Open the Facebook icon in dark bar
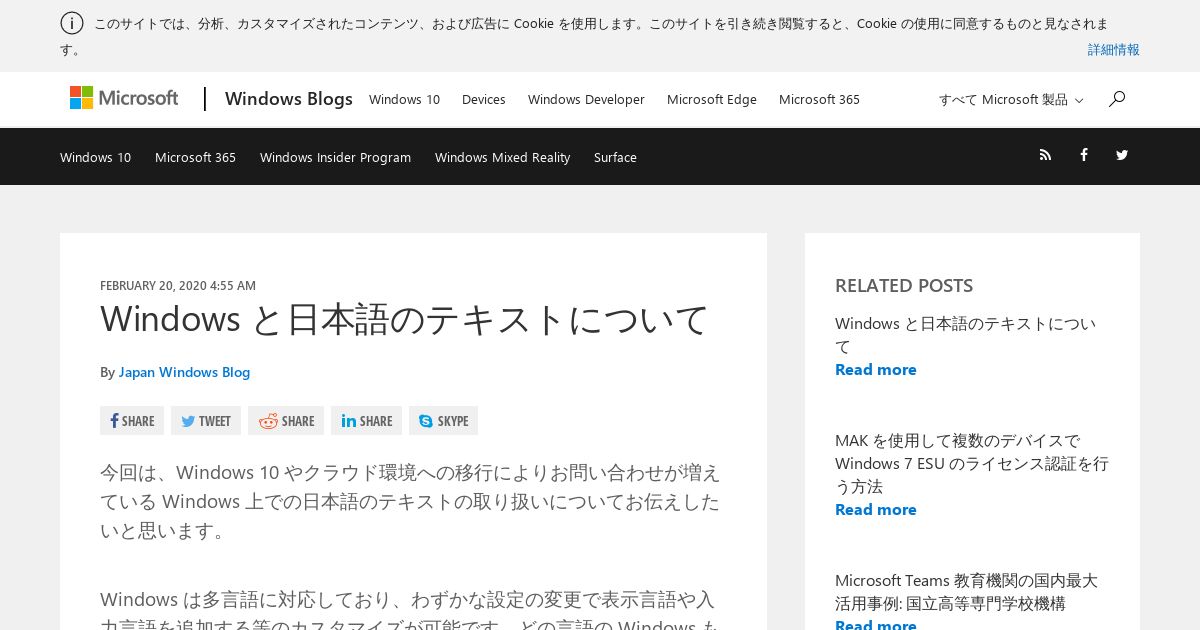 pyautogui.click(x=1083, y=155)
